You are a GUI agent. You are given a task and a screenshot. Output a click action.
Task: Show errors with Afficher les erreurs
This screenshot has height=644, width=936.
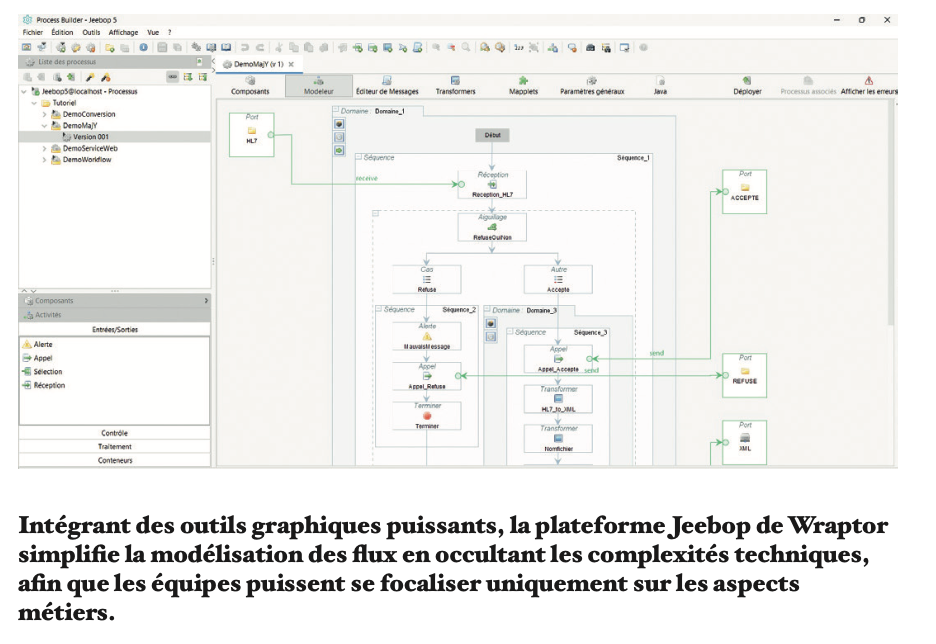pos(869,86)
